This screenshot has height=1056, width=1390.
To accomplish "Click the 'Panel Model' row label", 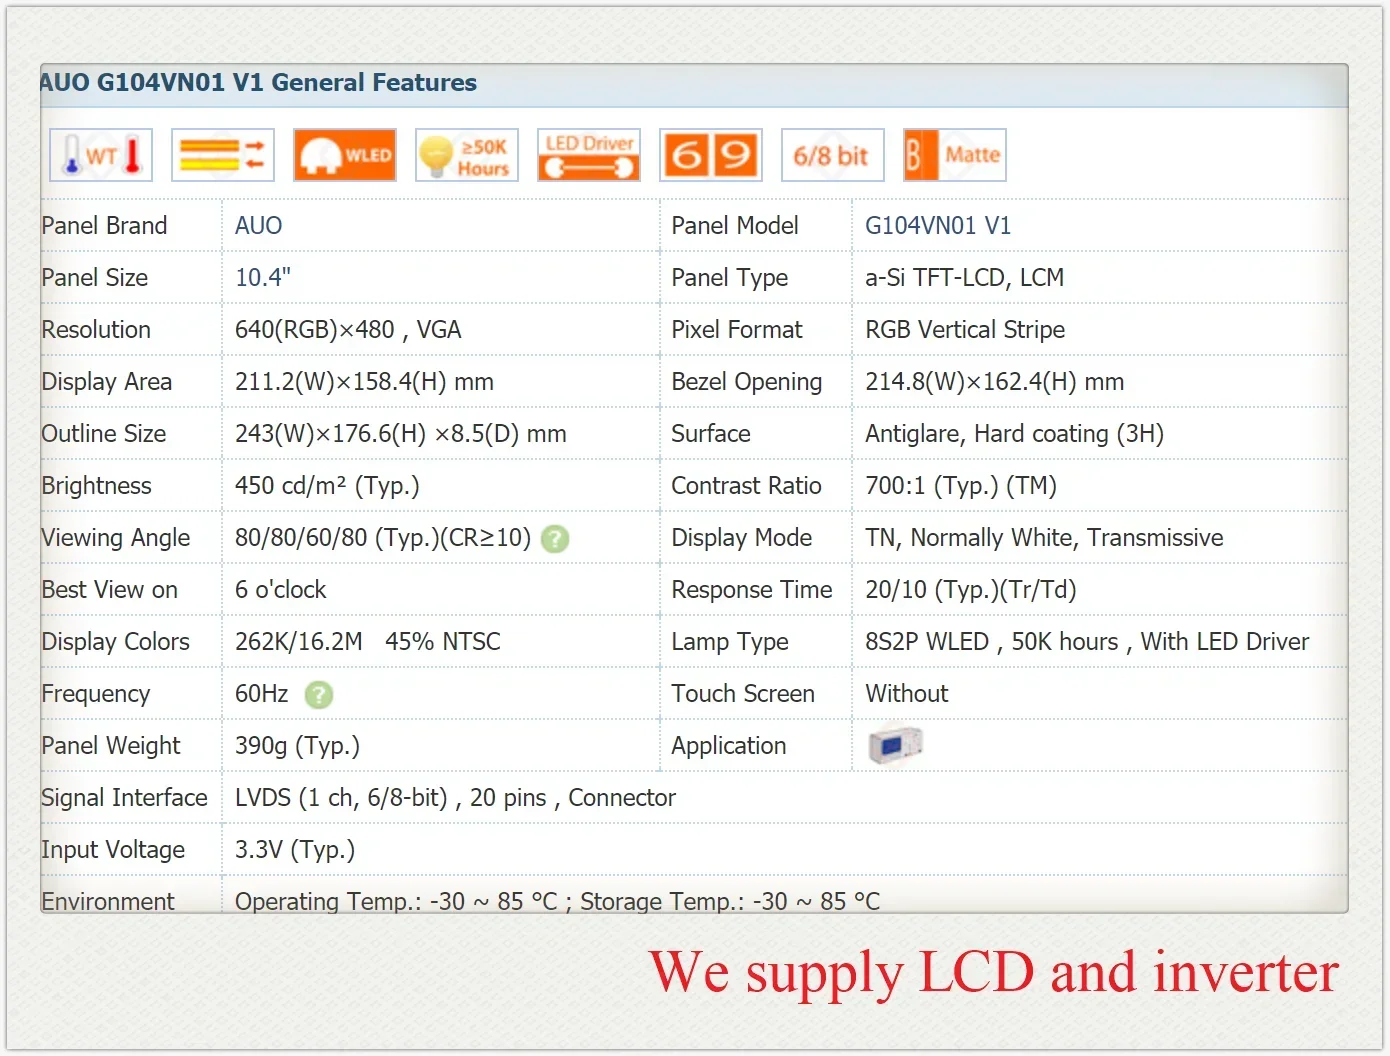I will (x=735, y=226).
